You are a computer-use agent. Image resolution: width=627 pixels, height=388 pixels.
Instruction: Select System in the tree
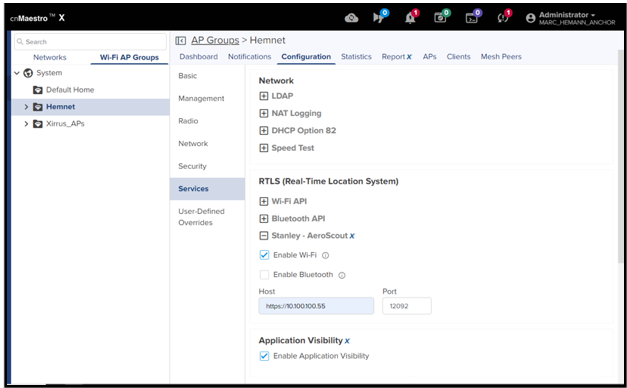coord(49,73)
